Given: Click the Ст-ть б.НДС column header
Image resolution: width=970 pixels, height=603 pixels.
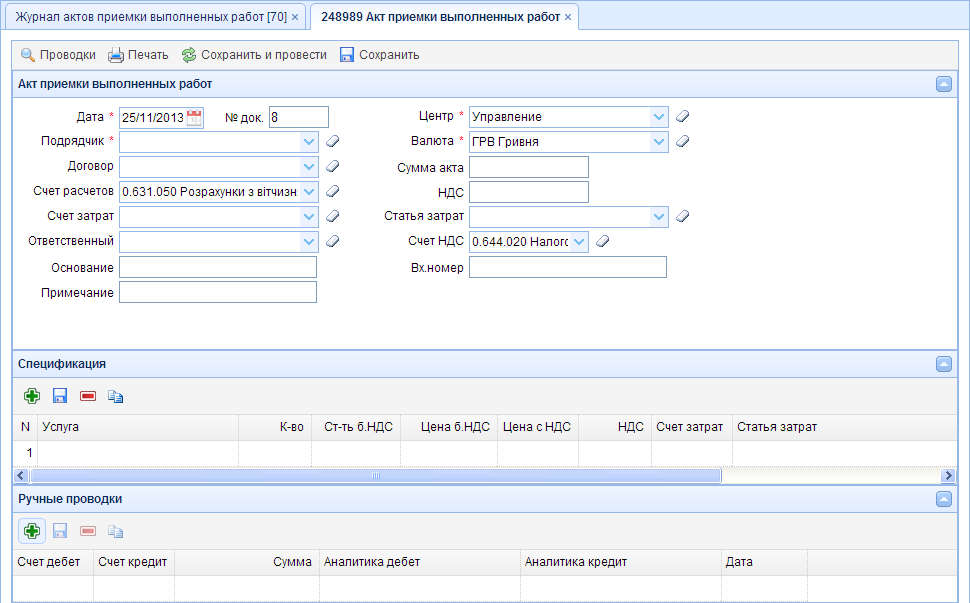Looking at the screenshot, I should coord(356,427).
